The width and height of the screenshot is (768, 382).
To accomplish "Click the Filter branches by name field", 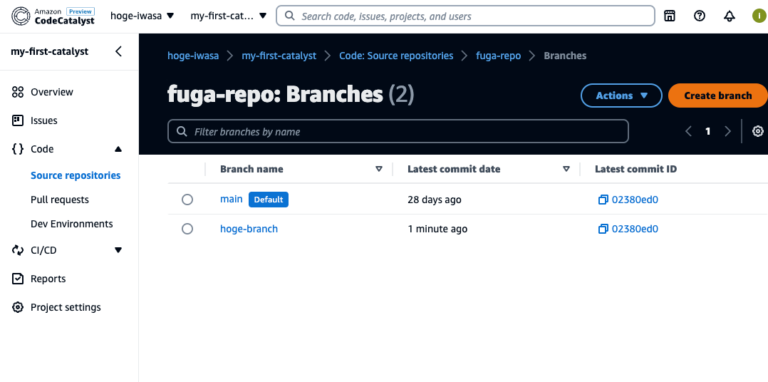I will click(x=398, y=131).
